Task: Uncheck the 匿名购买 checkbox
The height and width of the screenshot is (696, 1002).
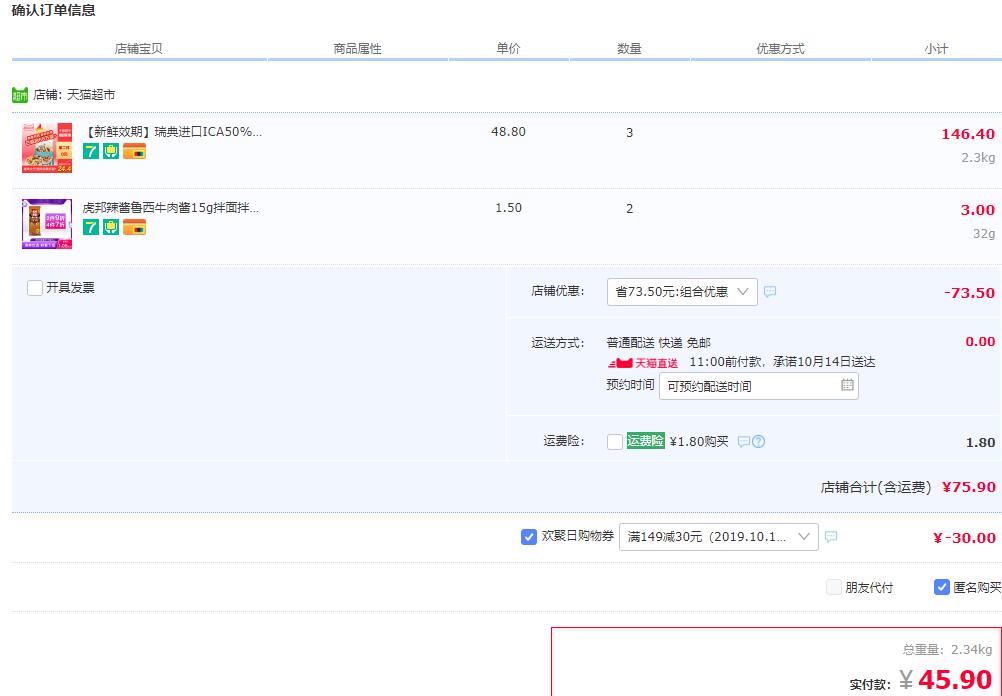Action: (x=941, y=587)
